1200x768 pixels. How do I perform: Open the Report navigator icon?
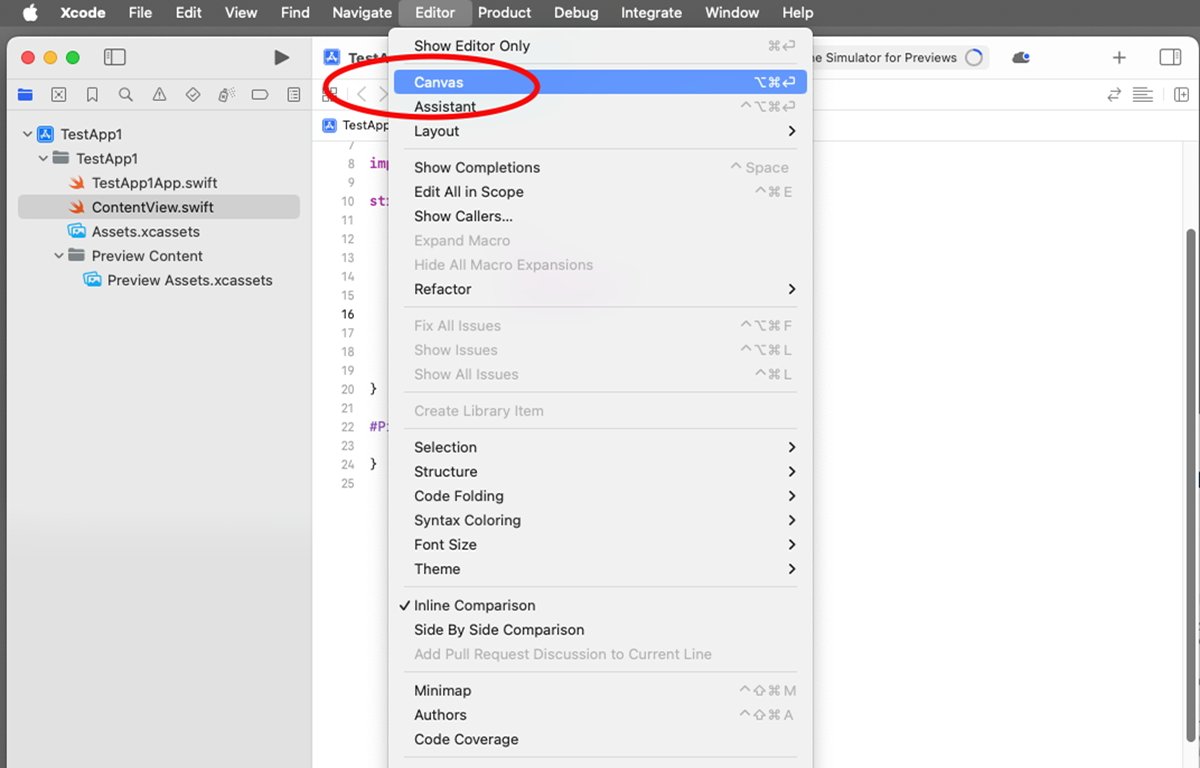[294, 95]
